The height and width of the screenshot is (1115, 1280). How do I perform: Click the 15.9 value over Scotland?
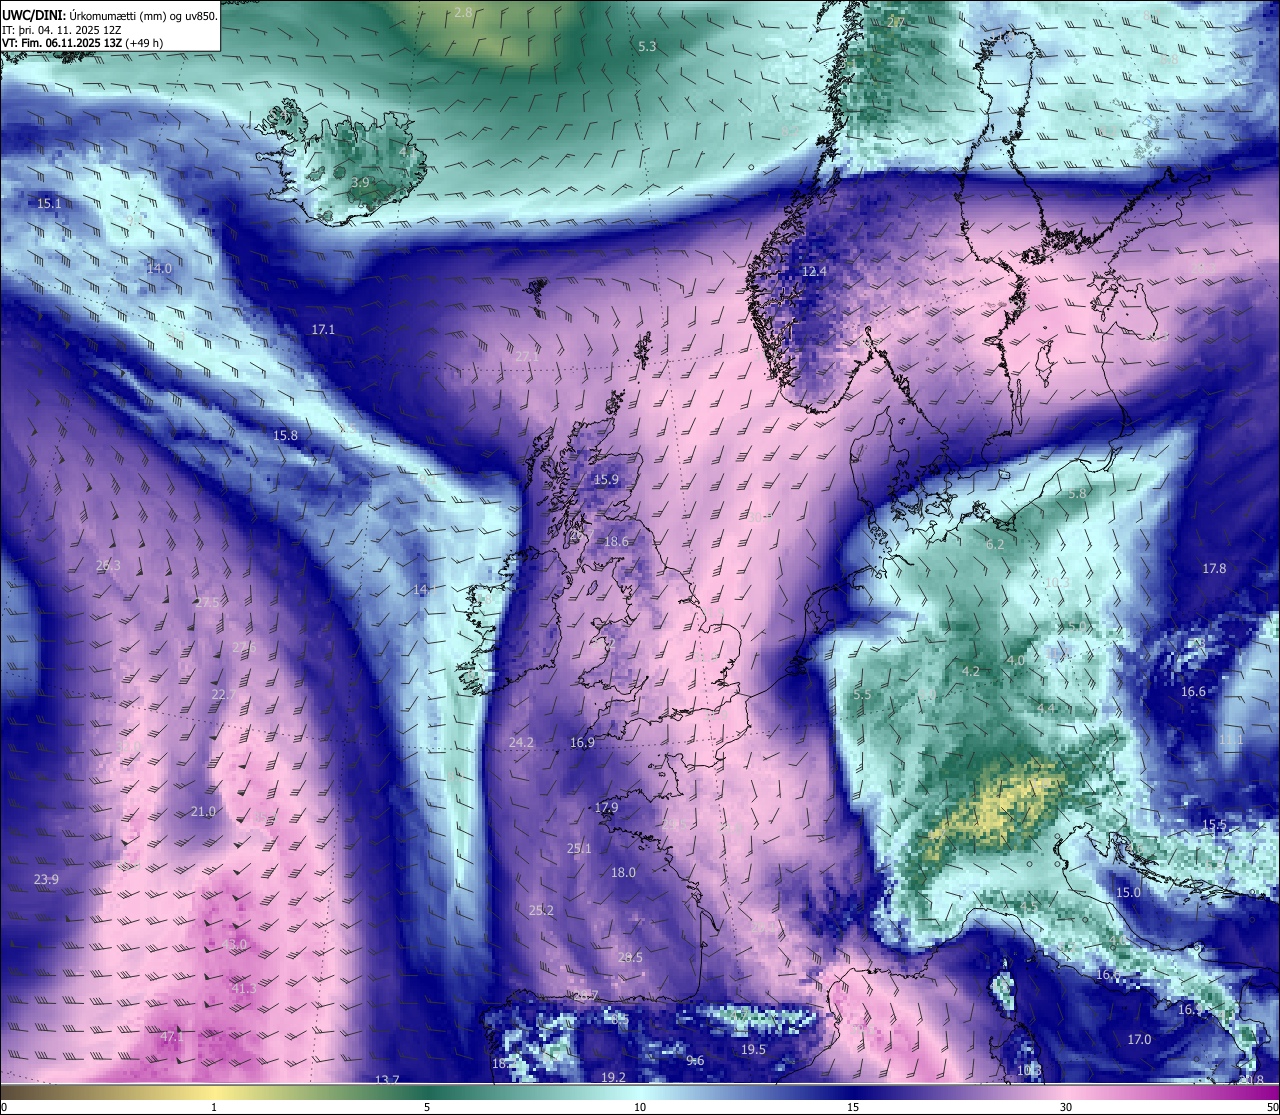(606, 480)
